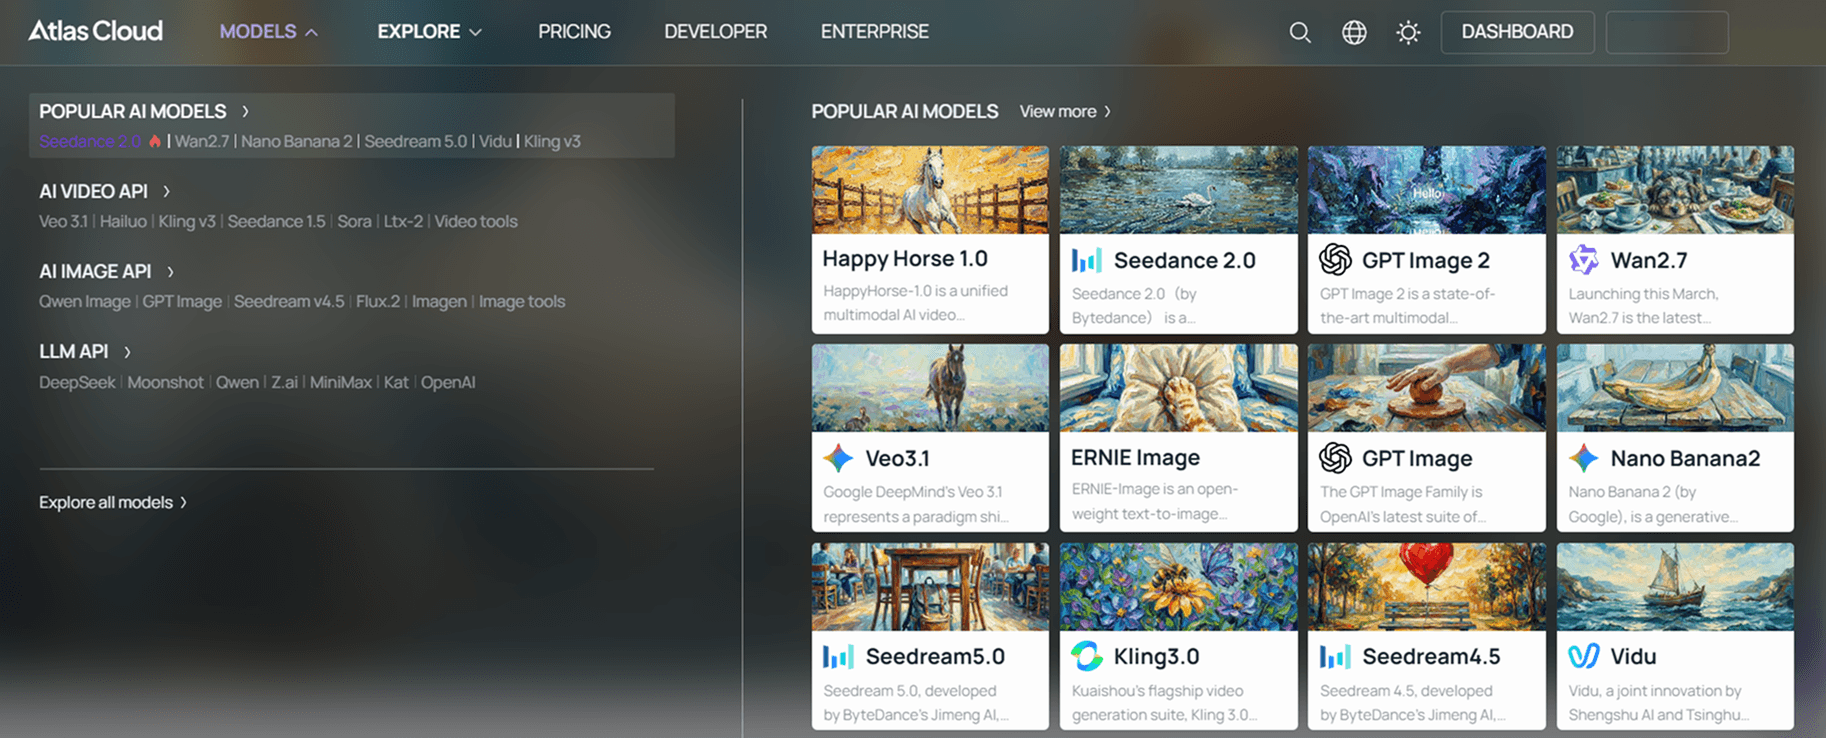Click chevron beside left POPULAR AI MODELS heading

(245, 111)
